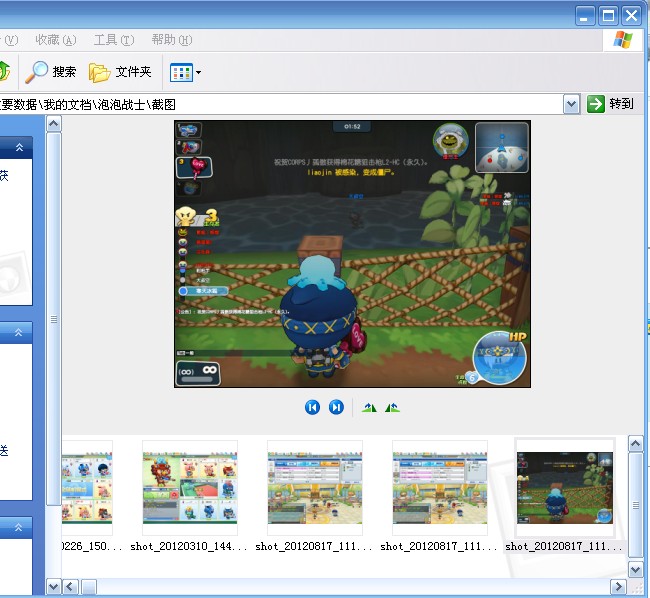The height and width of the screenshot is (598, 650).
Task: Select thumbnail shot_20120310_144
Action: click(x=190, y=488)
